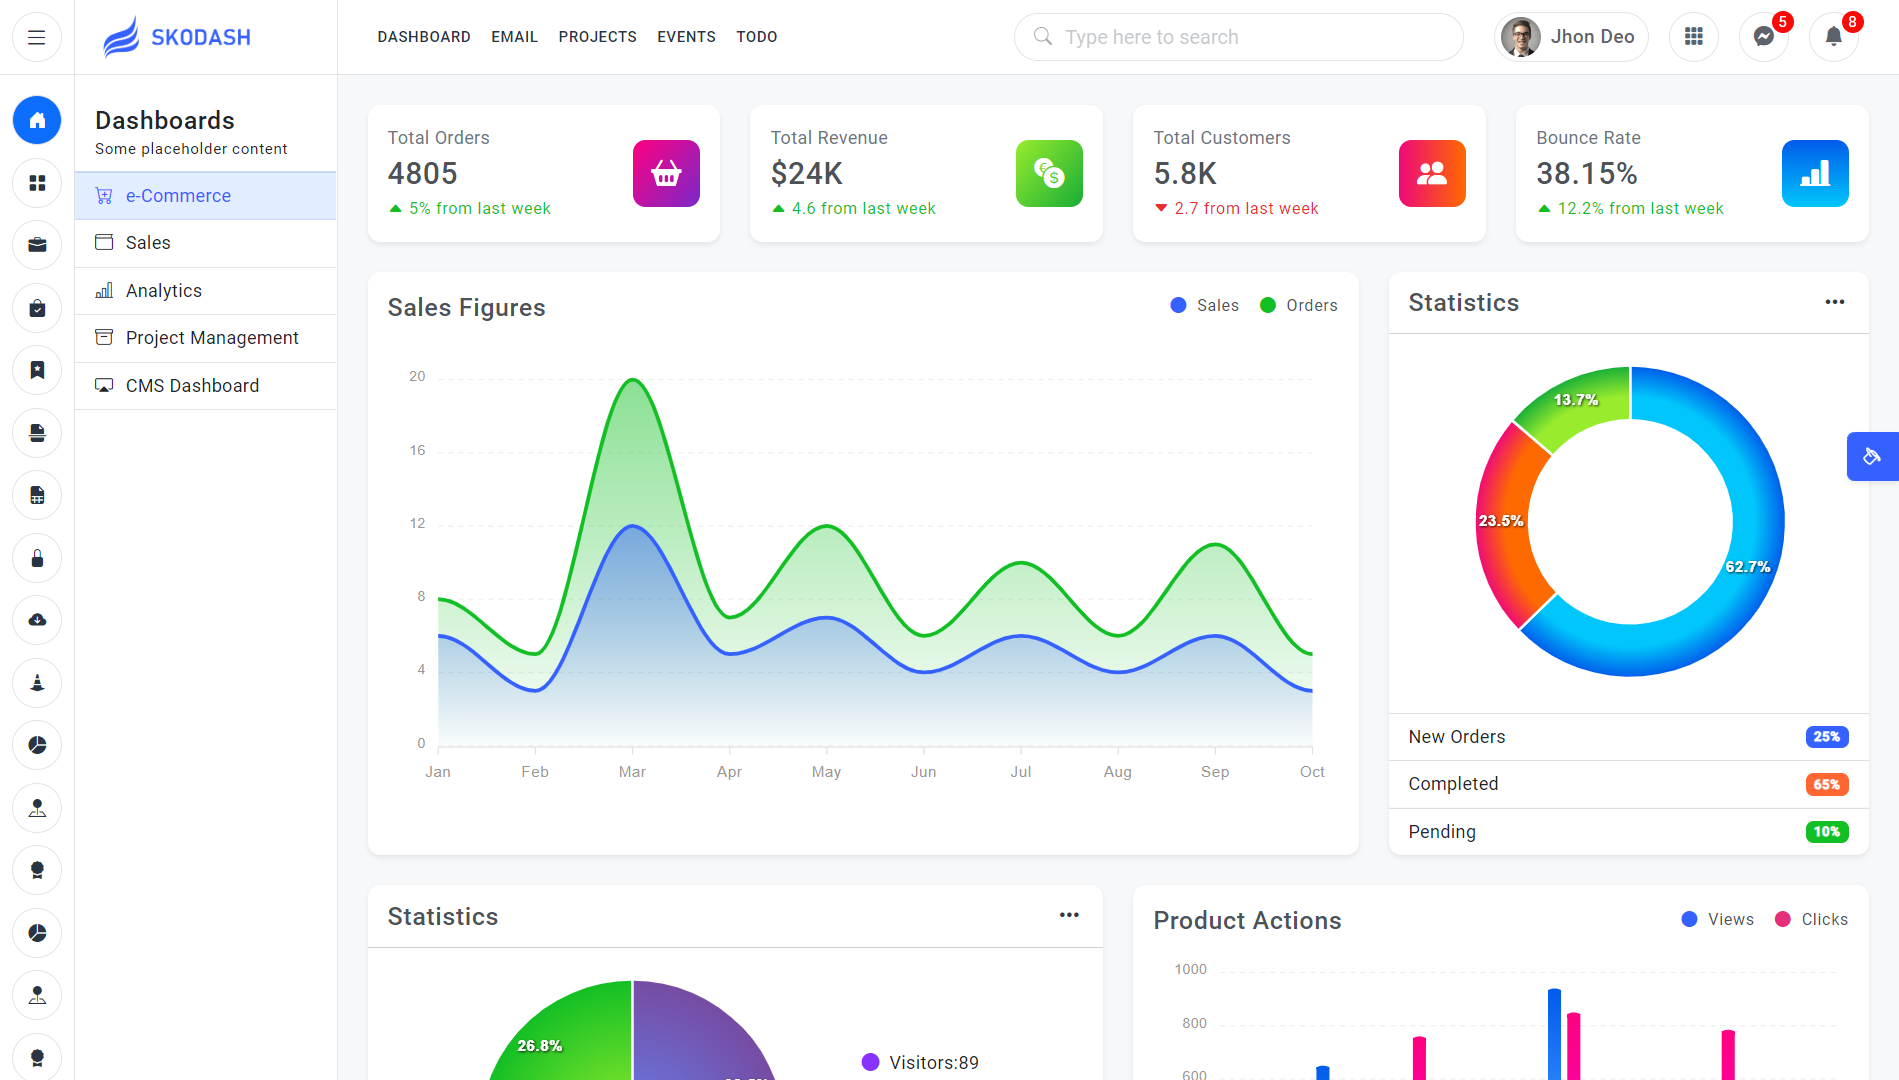
Task: Toggle the Sales legend in Sales Figures chart
Action: point(1204,305)
